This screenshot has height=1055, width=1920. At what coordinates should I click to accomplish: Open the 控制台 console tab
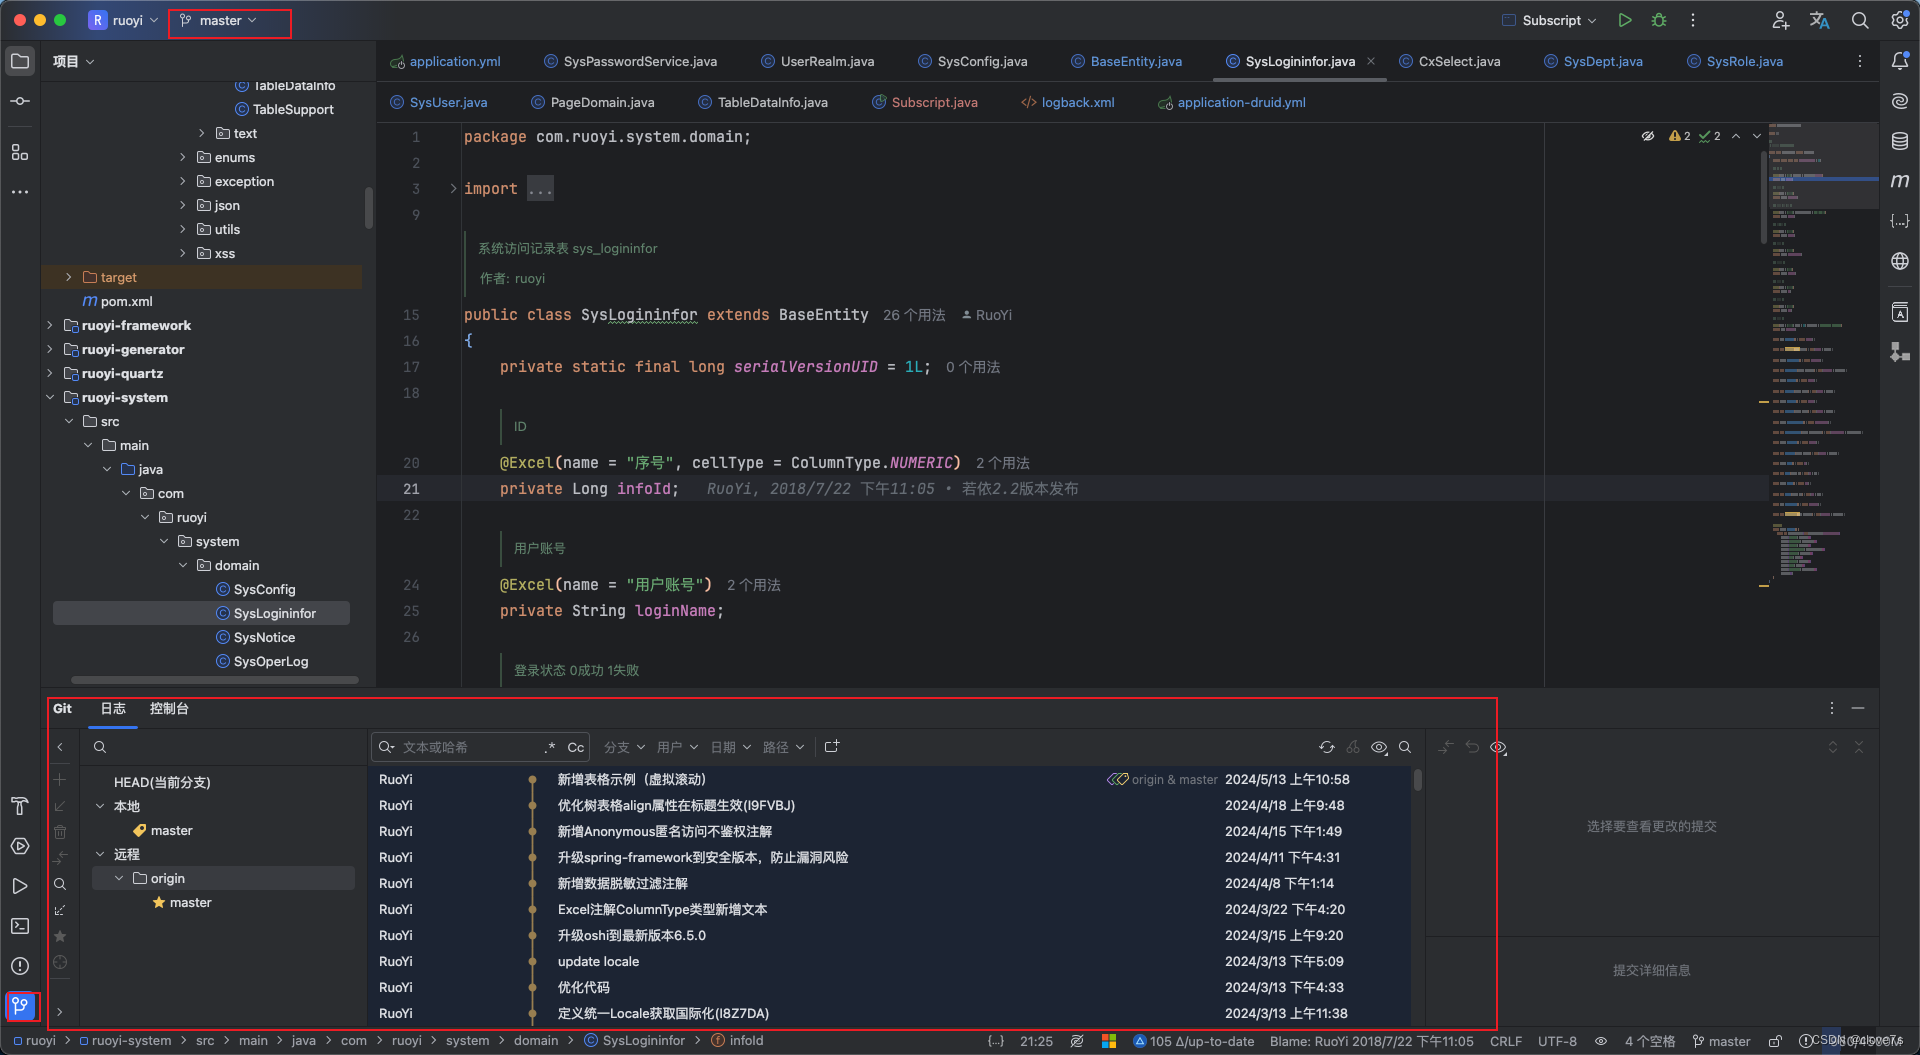(169, 708)
